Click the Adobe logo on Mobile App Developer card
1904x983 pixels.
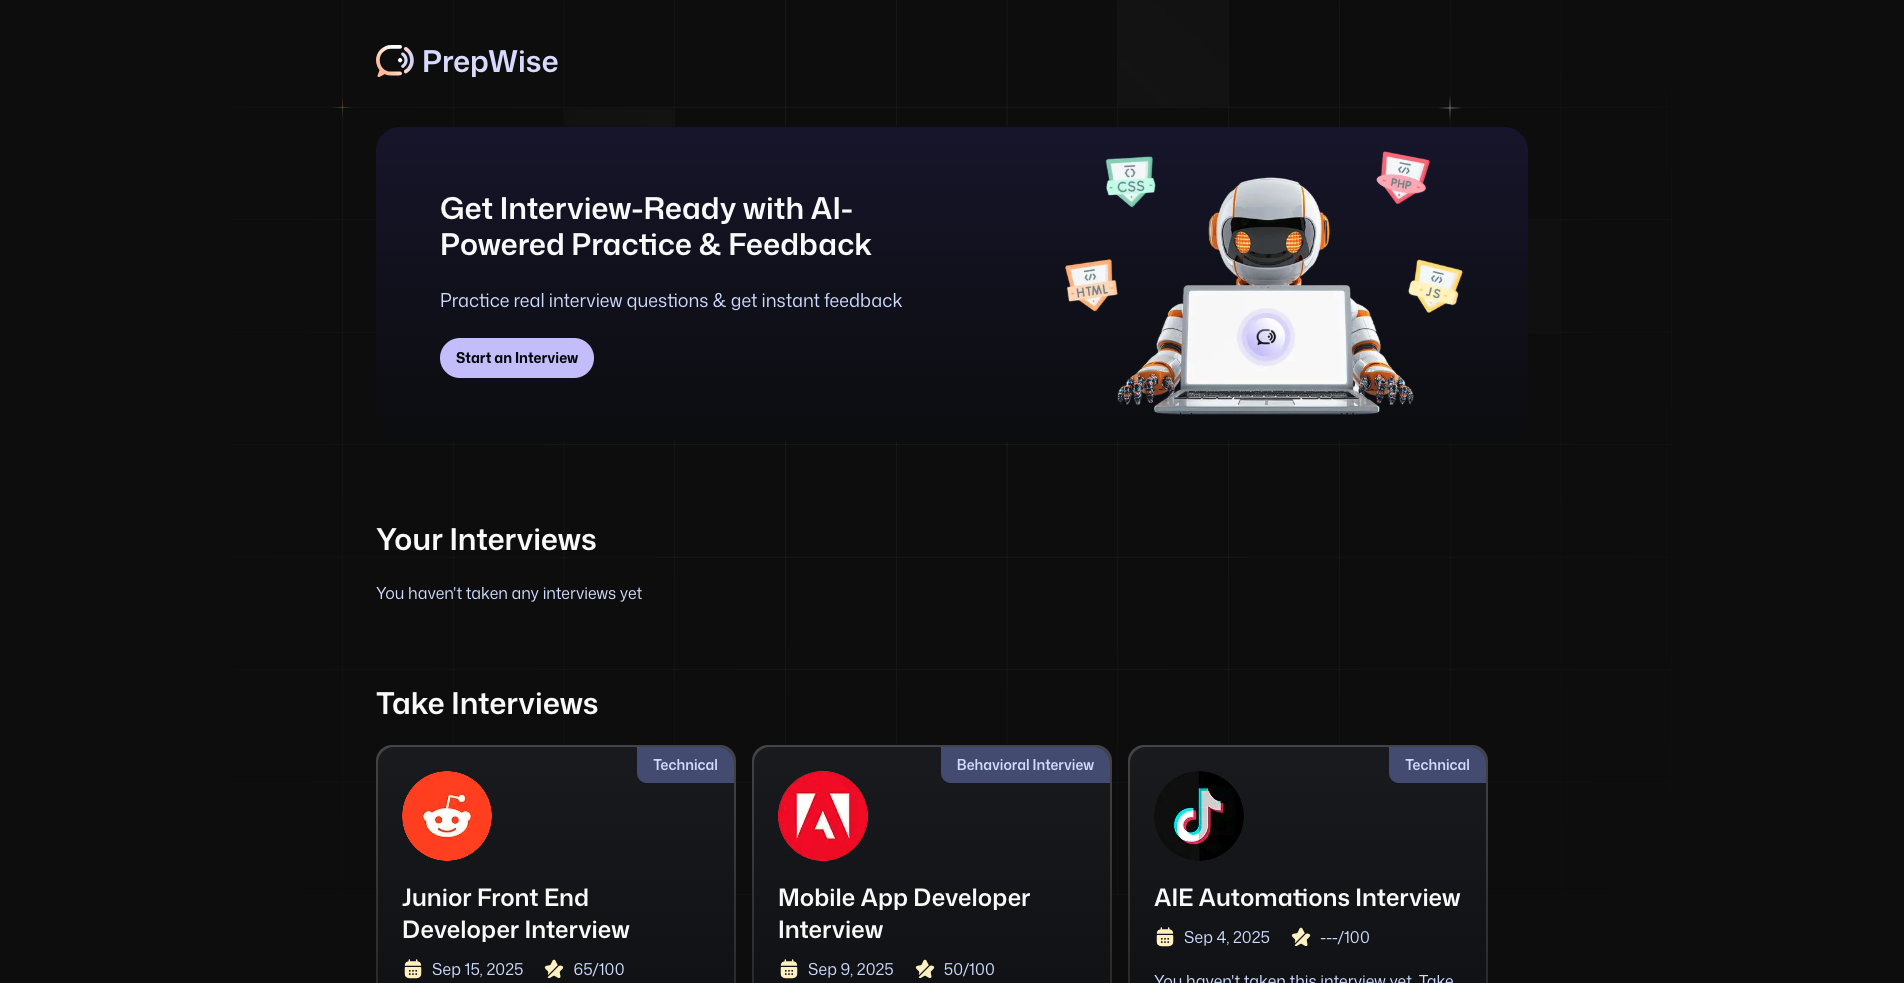coord(823,816)
